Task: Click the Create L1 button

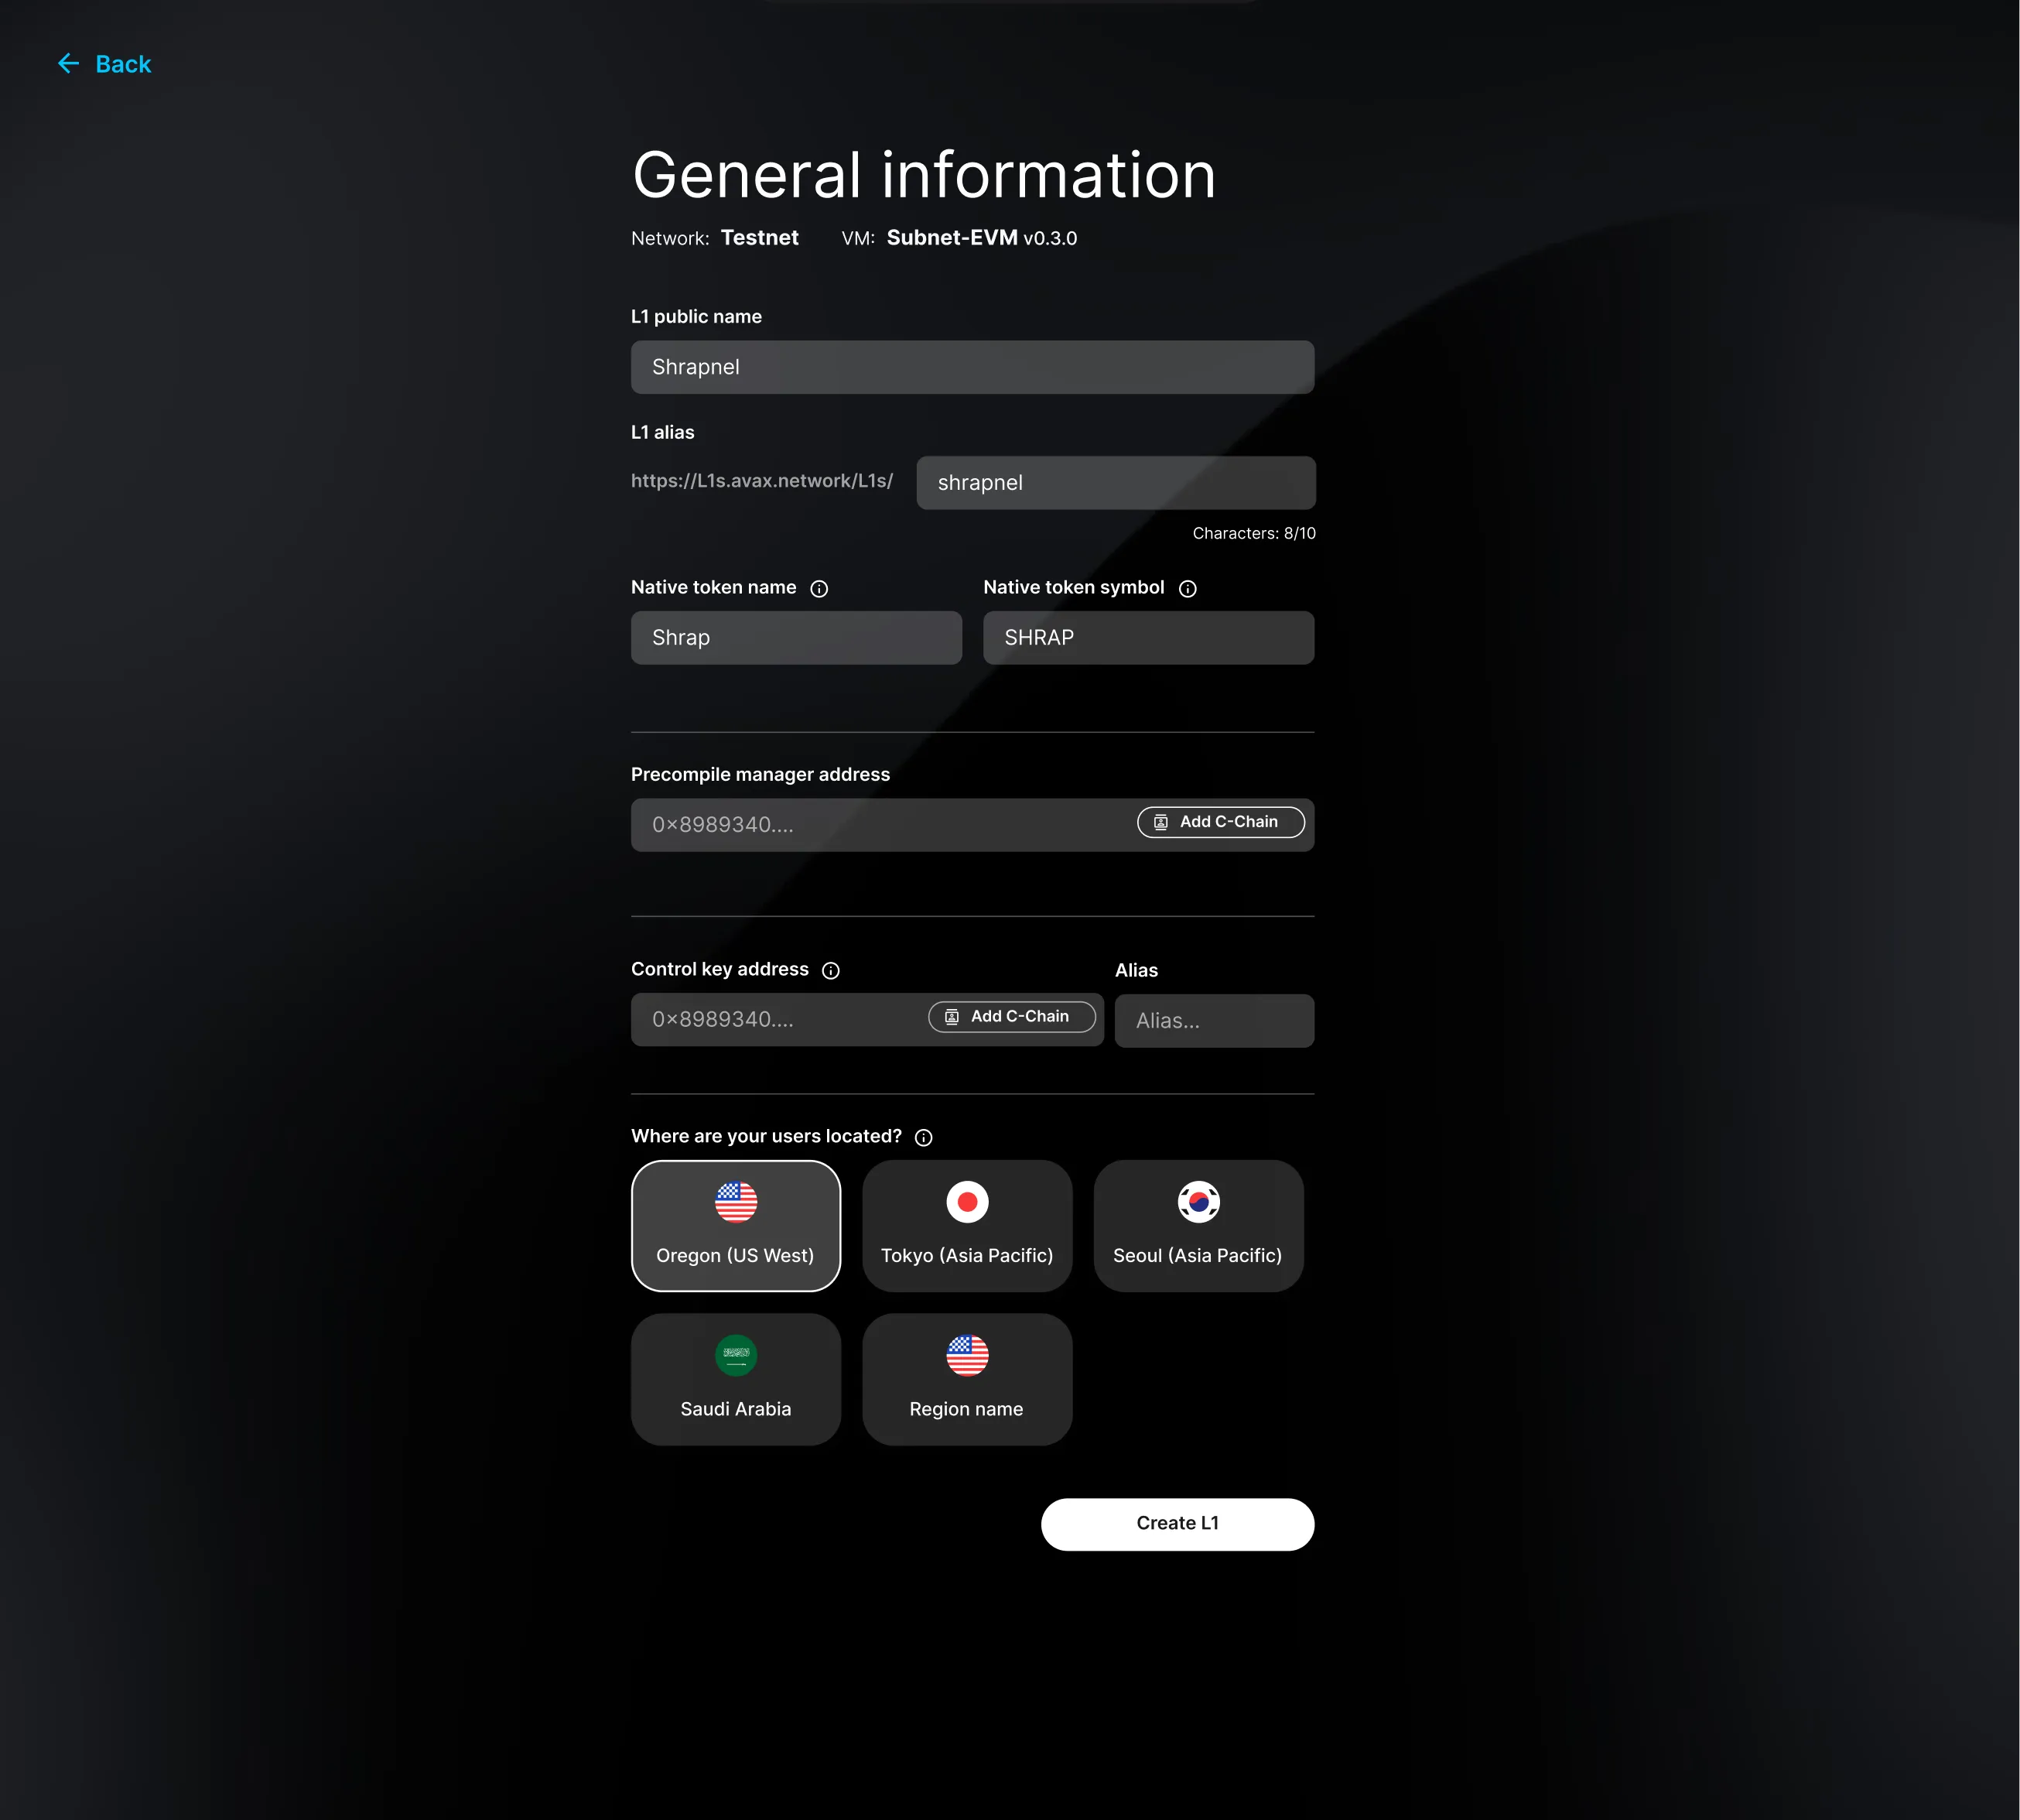Action: point(1178,1524)
